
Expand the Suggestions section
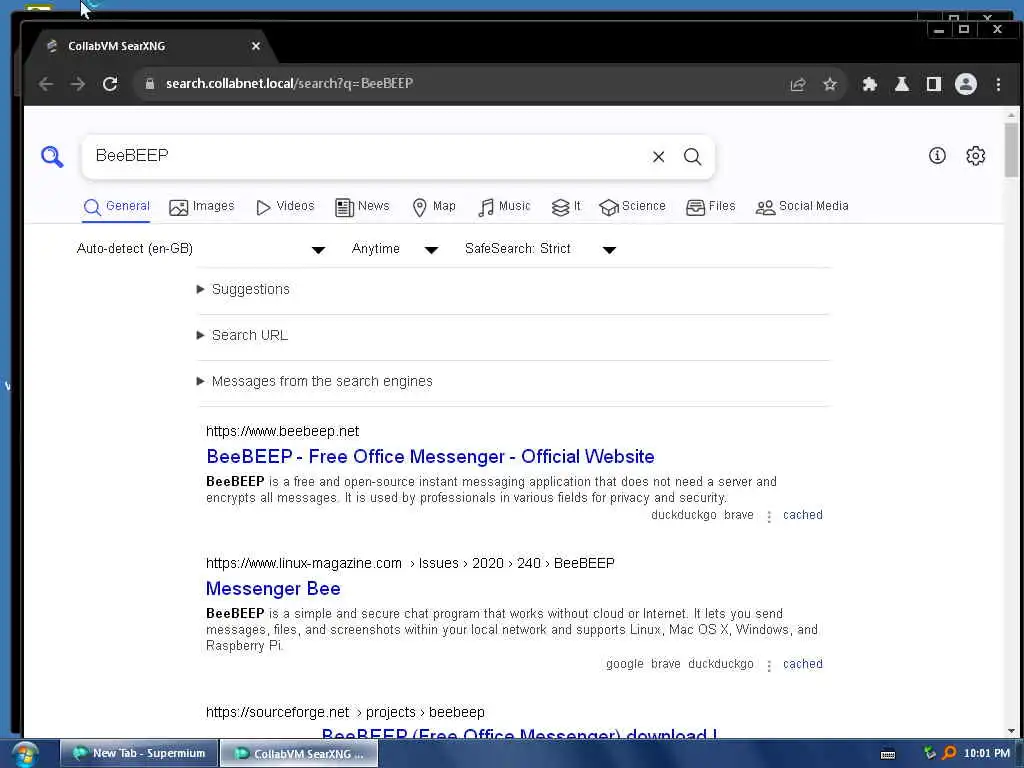click(243, 289)
